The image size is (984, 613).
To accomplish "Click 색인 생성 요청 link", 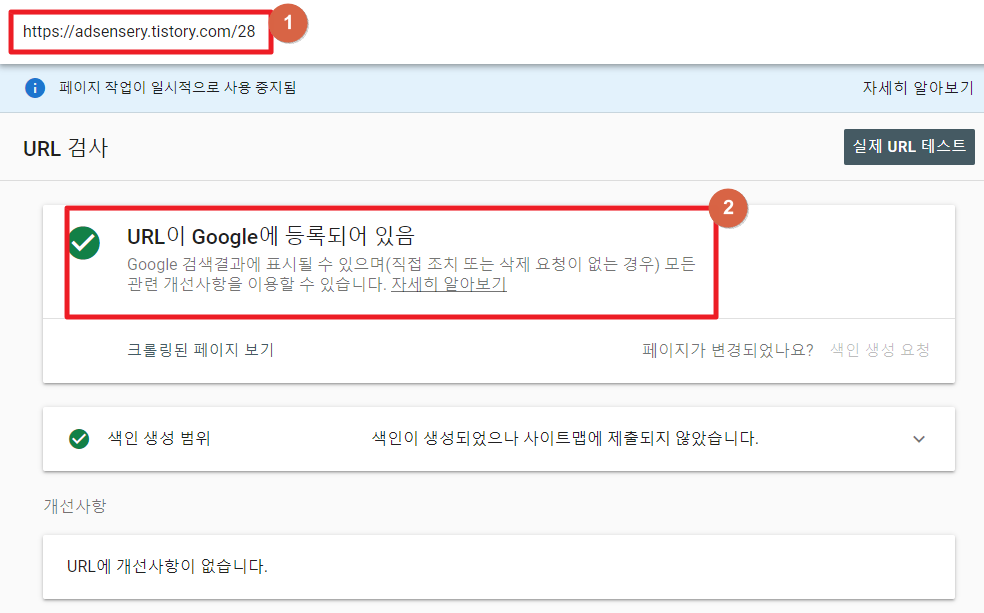I will coord(880,349).
